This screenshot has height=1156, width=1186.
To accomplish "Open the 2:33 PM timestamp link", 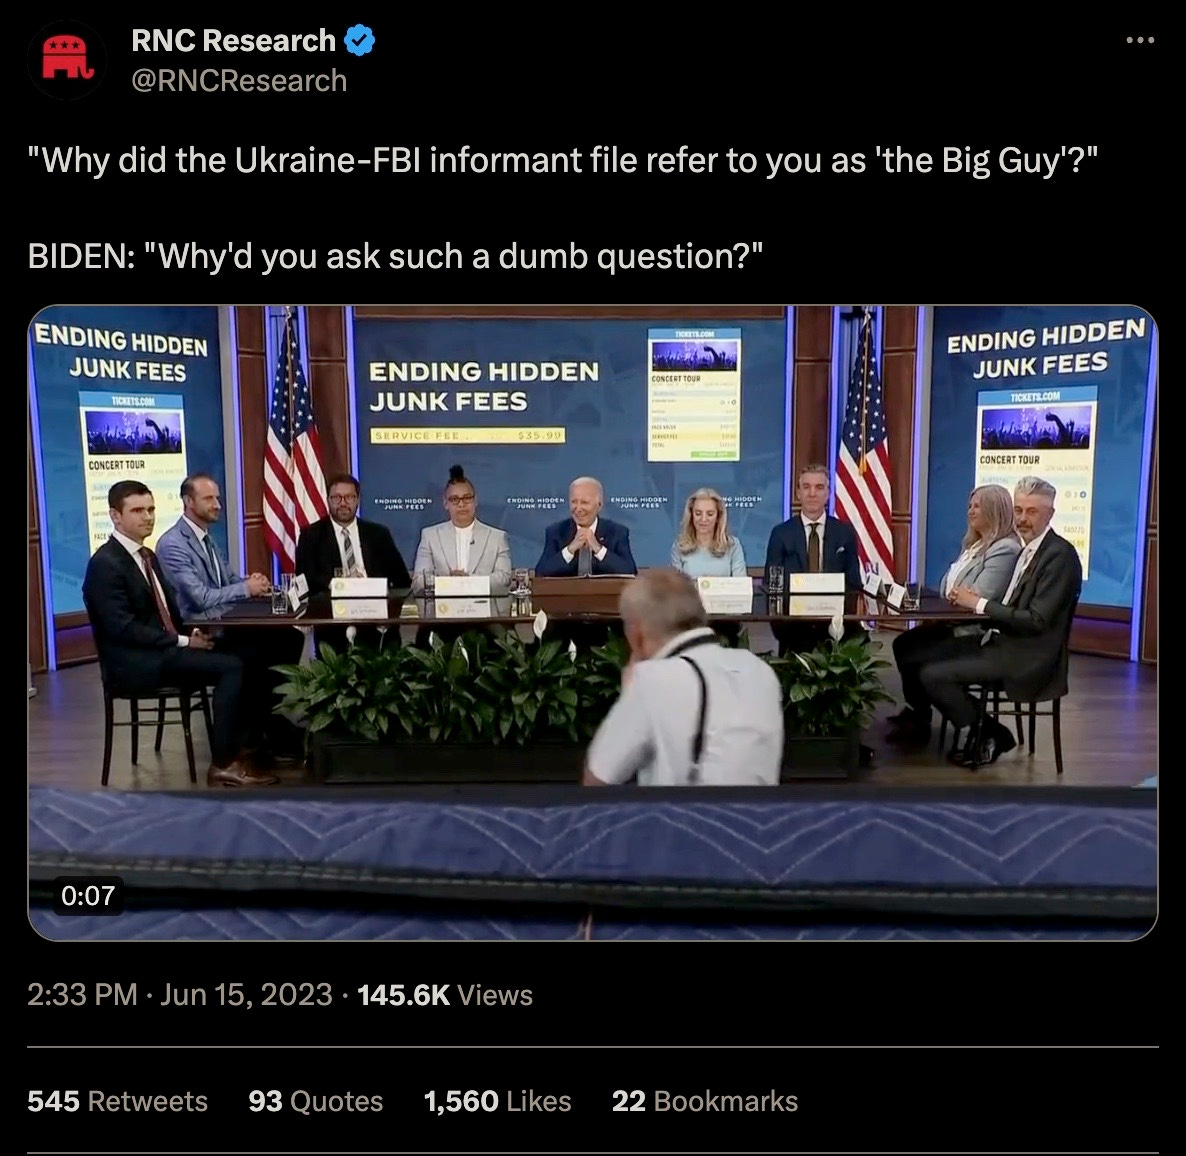I will 82,995.
